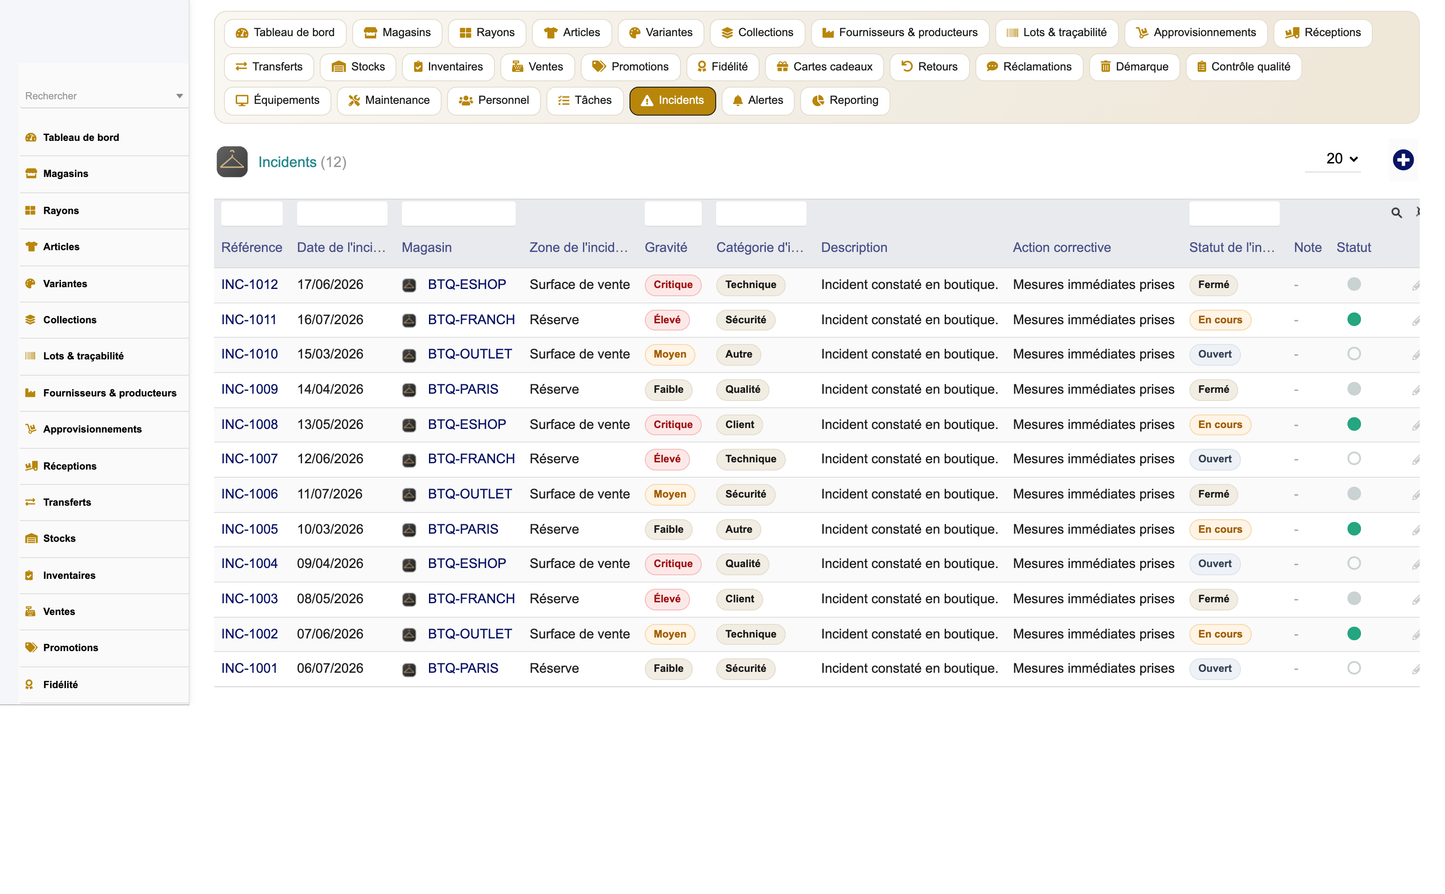Open incident link INC-1008
Image resolution: width=1445 pixels, height=894 pixels.
pos(250,425)
